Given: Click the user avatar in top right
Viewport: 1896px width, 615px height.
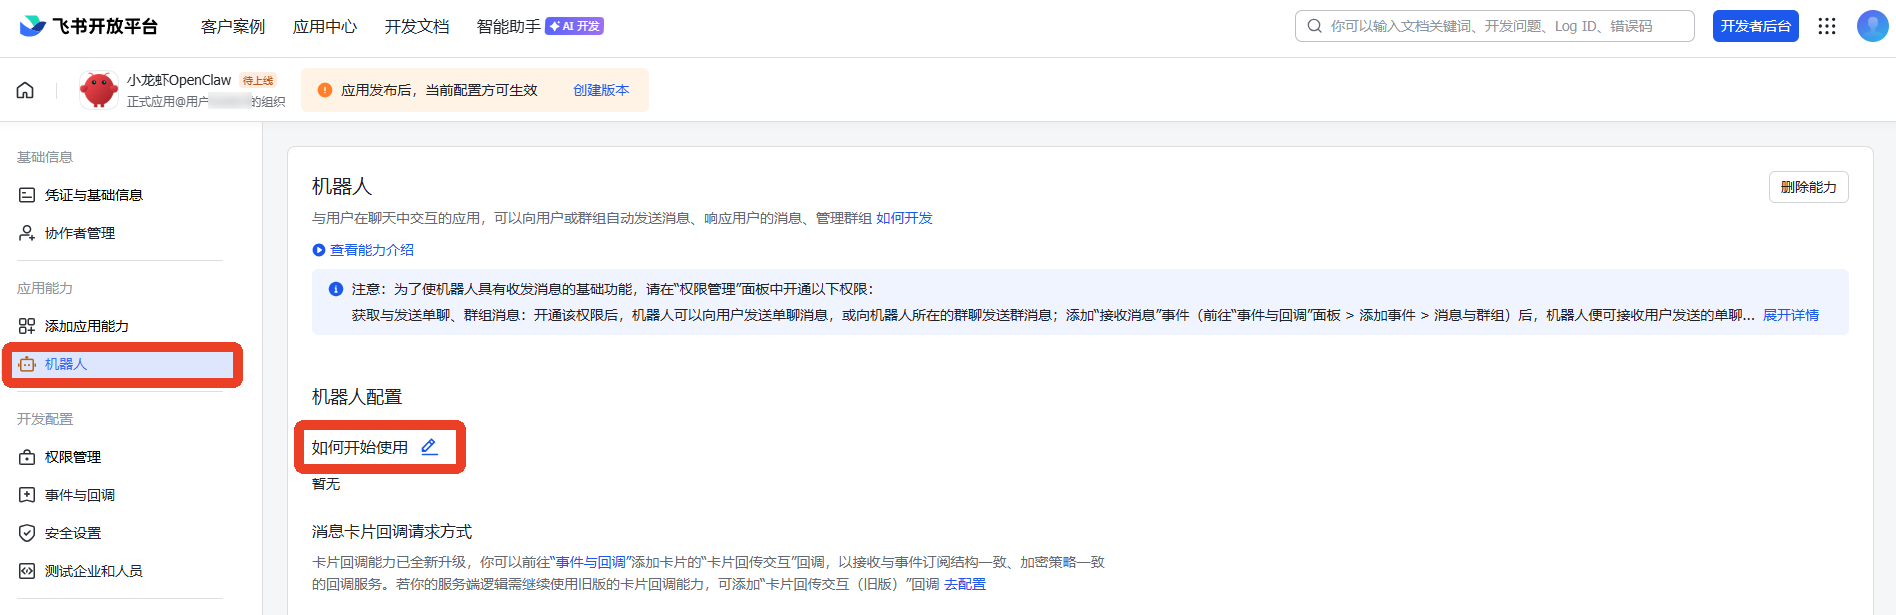Looking at the screenshot, I should click(1872, 26).
